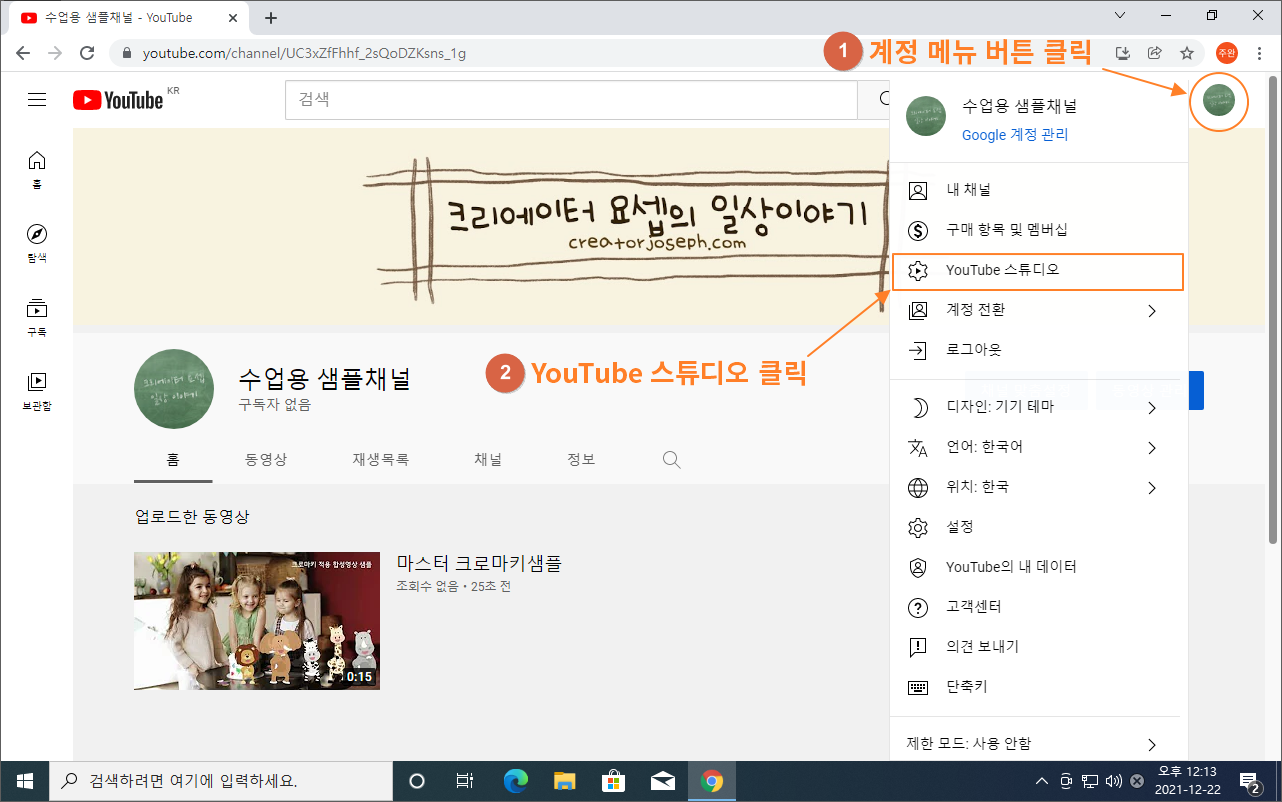Click the video title 마스터 크로마키샘플
This screenshot has width=1282, height=802.
[479, 563]
